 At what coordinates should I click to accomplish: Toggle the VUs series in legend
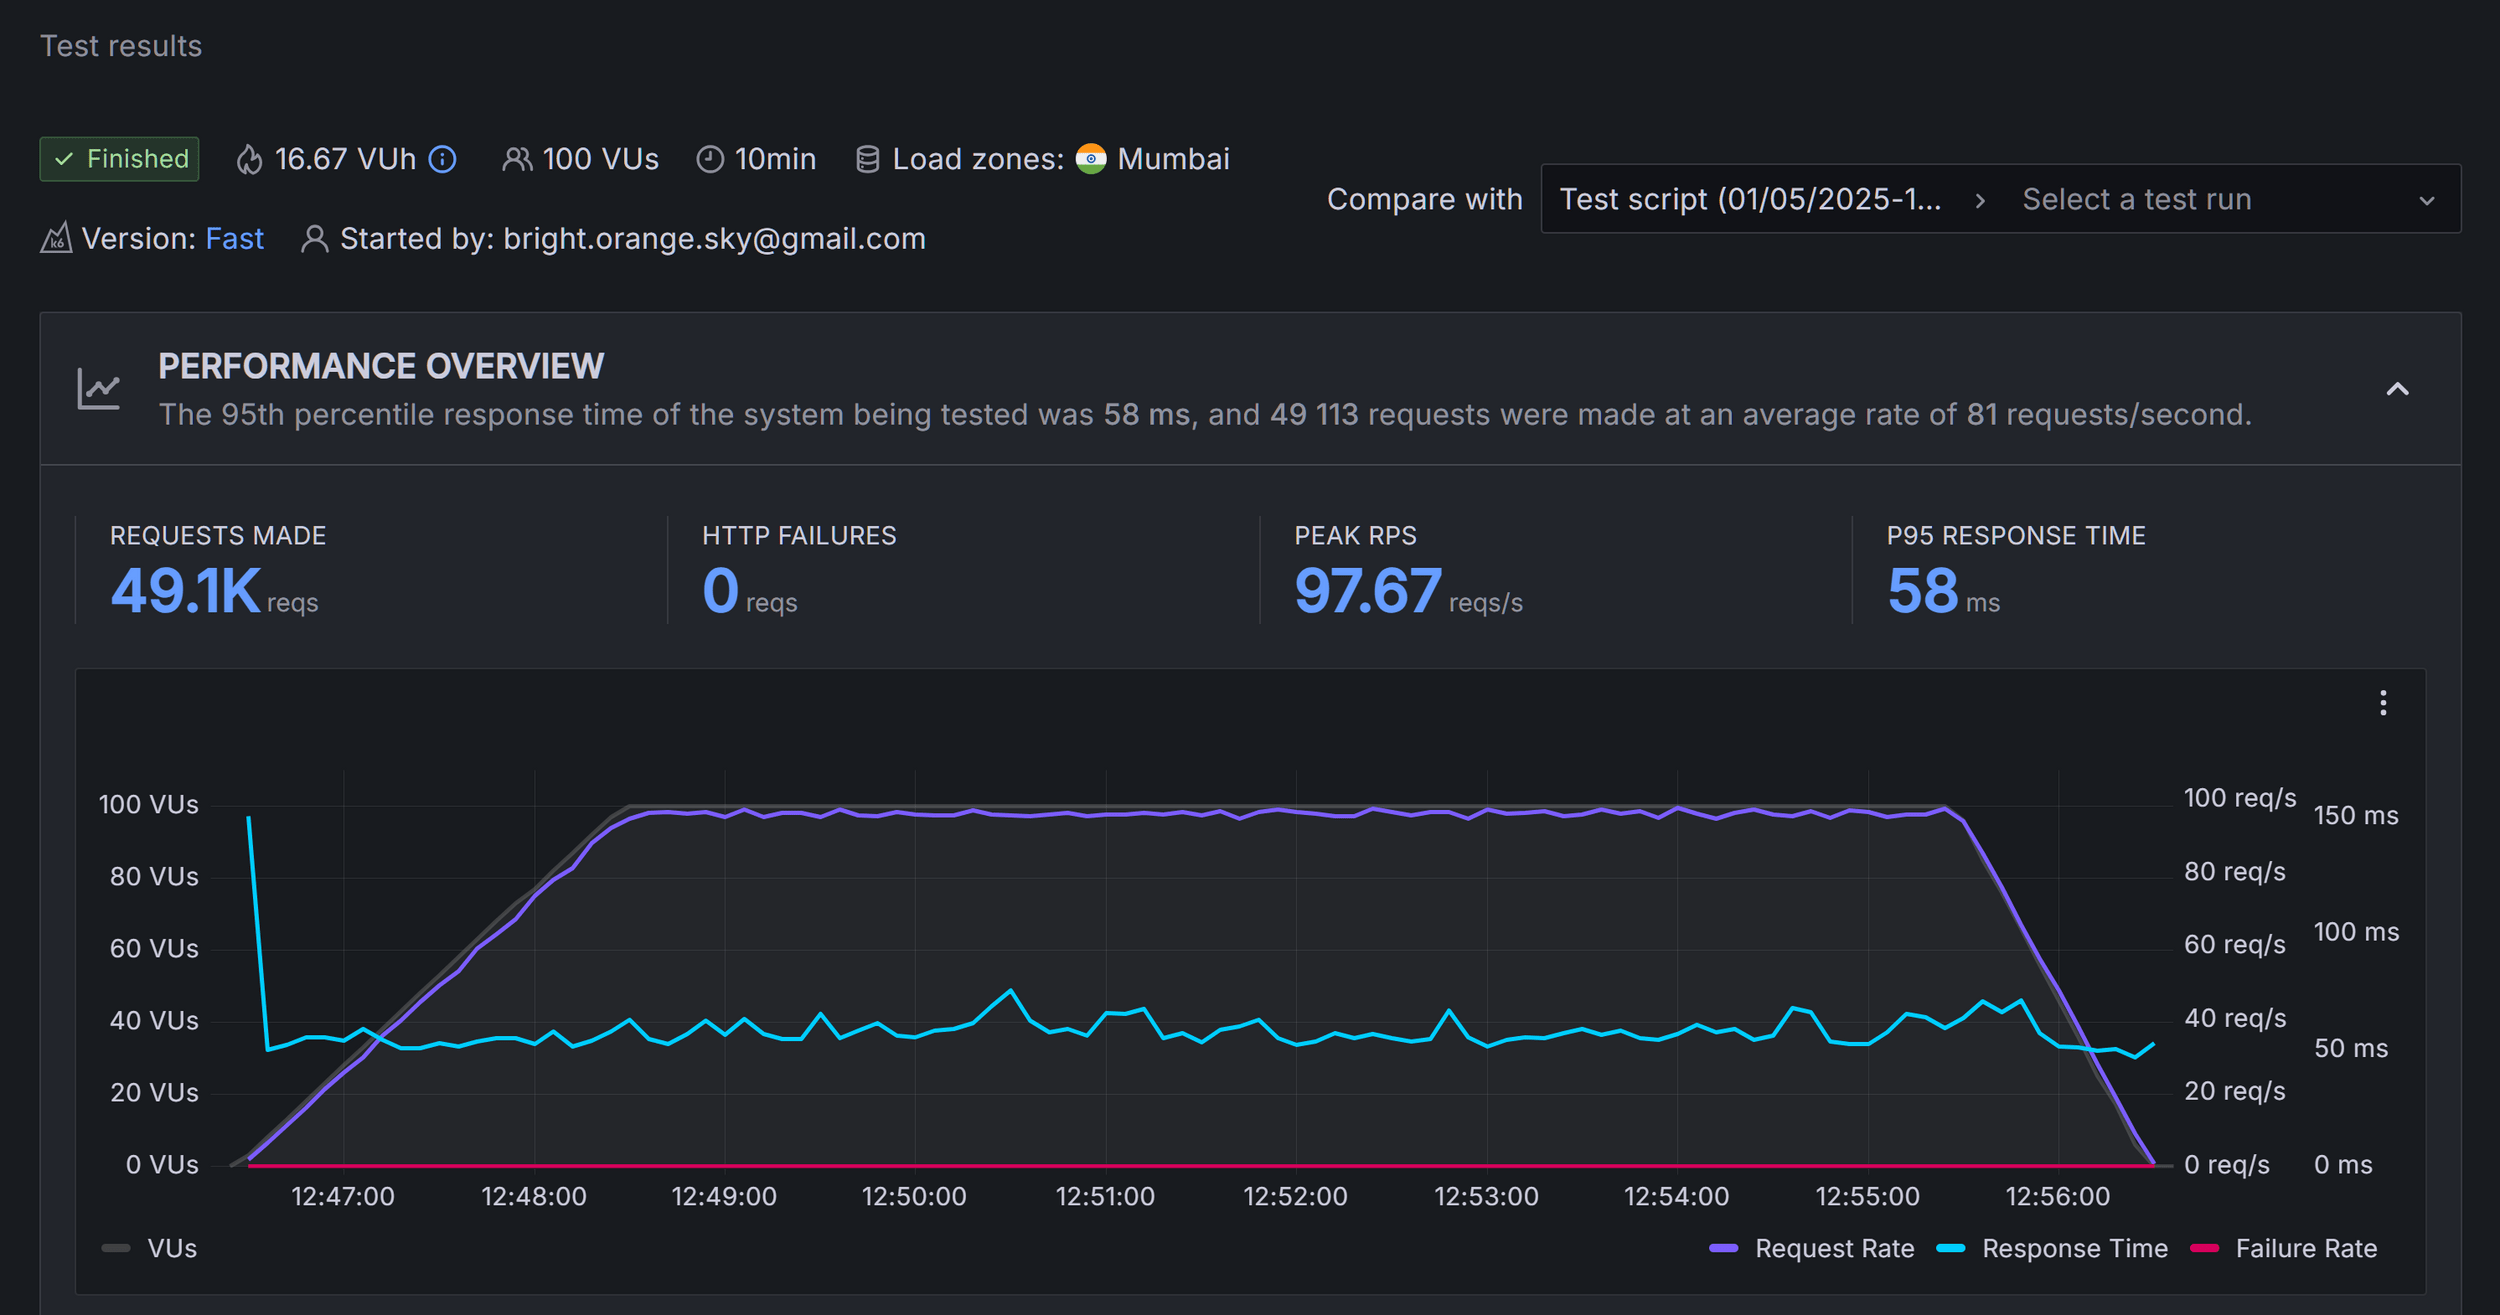[171, 1248]
